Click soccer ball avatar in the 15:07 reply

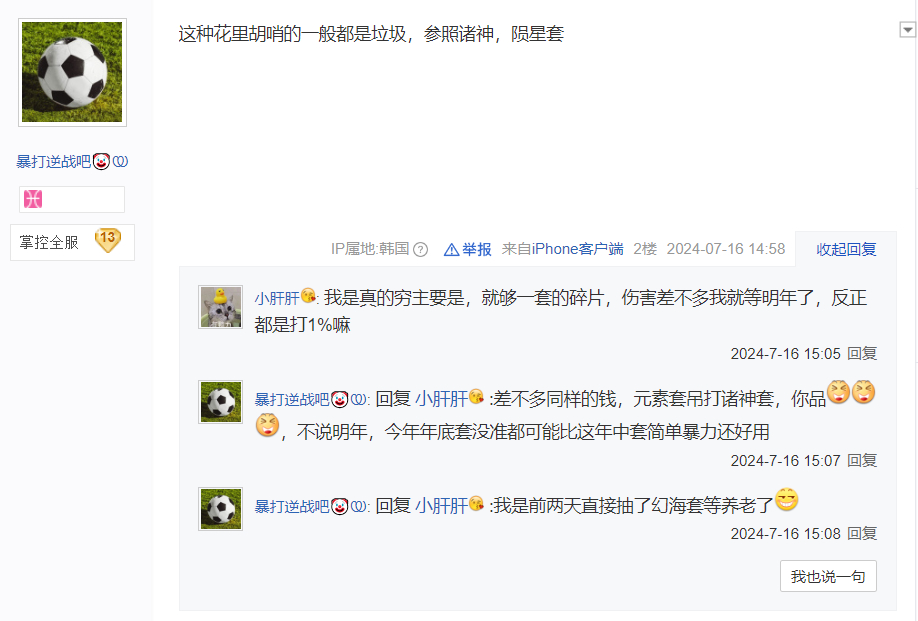tap(220, 402)
